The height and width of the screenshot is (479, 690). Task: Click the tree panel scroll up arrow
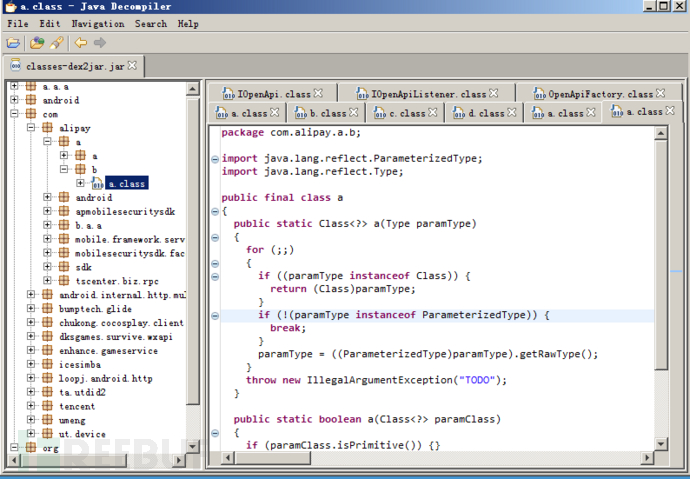193,89
